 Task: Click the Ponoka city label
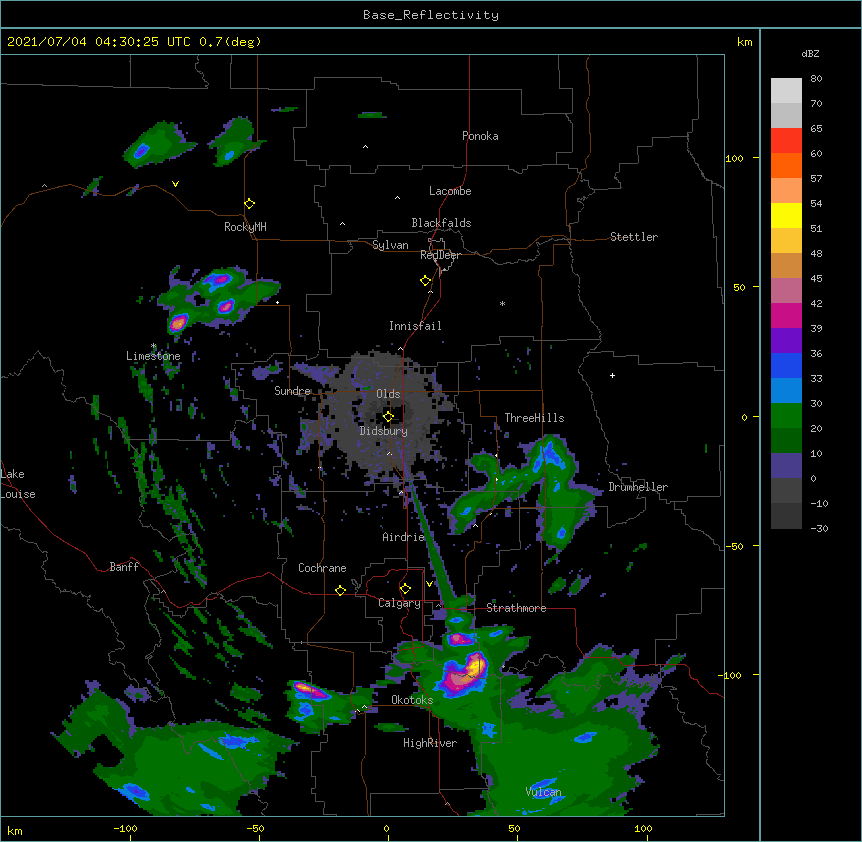(480, 136)
